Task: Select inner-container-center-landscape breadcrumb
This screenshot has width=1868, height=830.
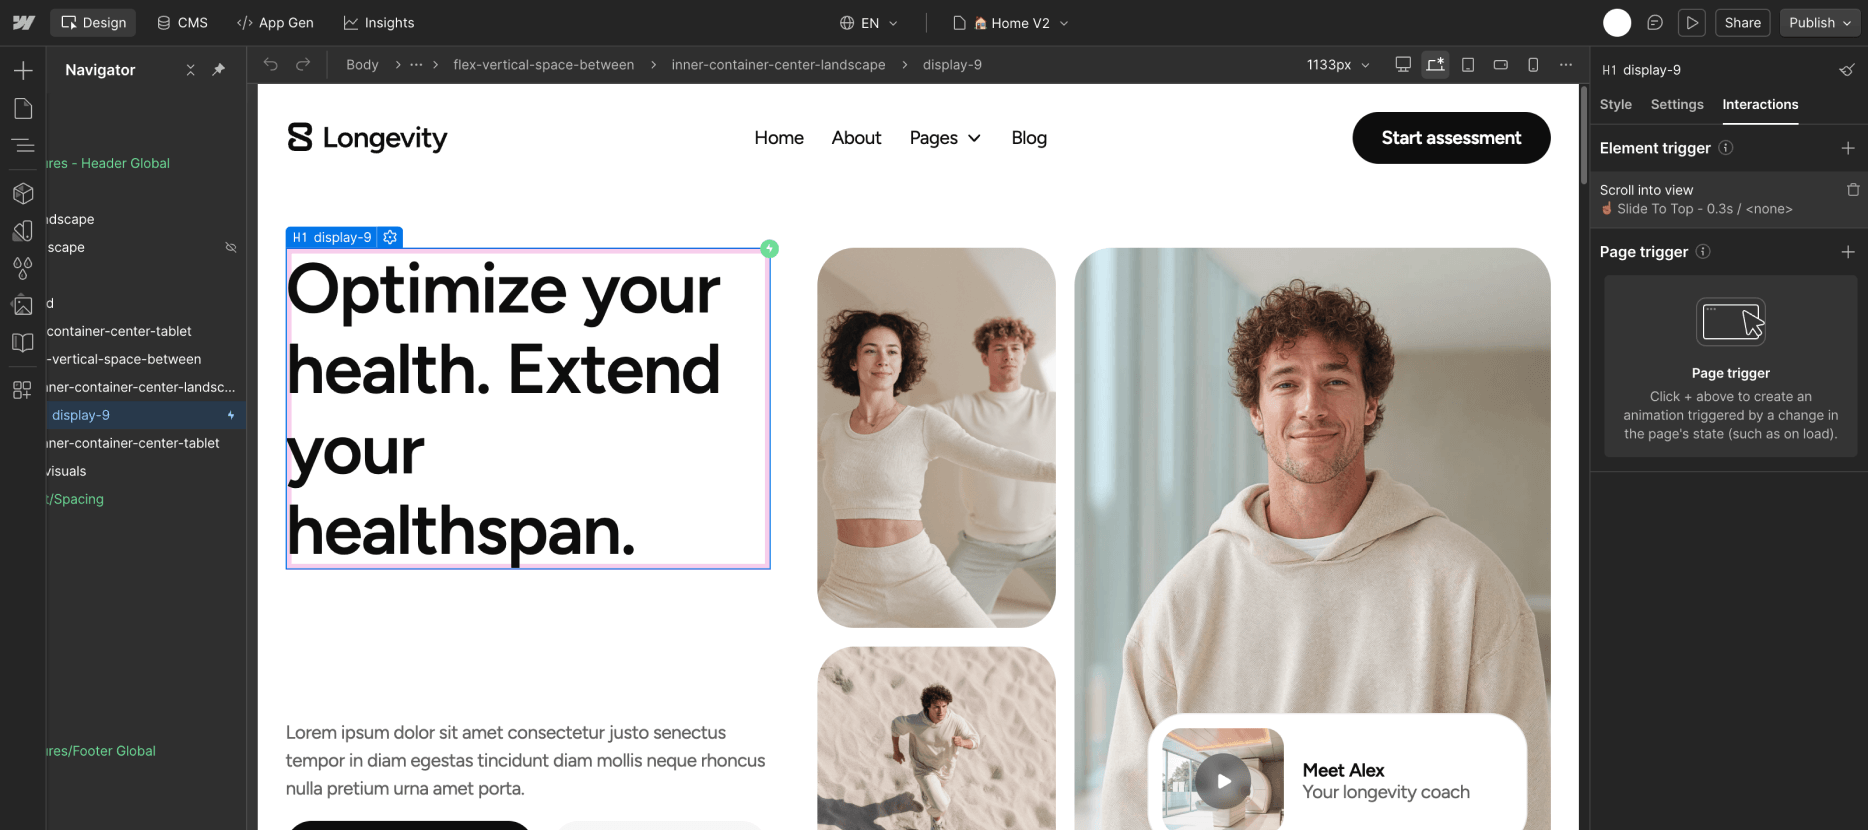Action: coord(778,64)
